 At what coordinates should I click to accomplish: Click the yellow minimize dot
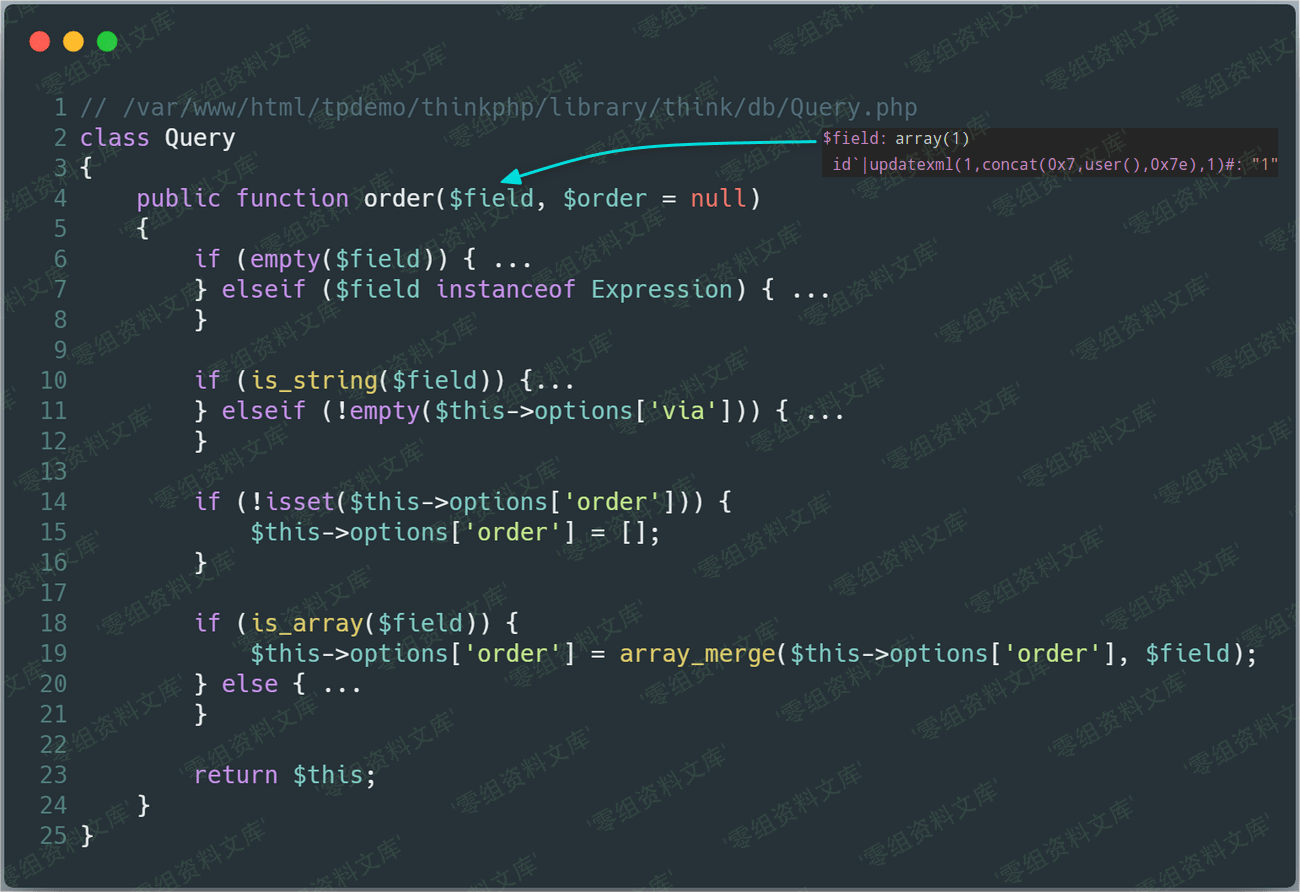[73, 41]
